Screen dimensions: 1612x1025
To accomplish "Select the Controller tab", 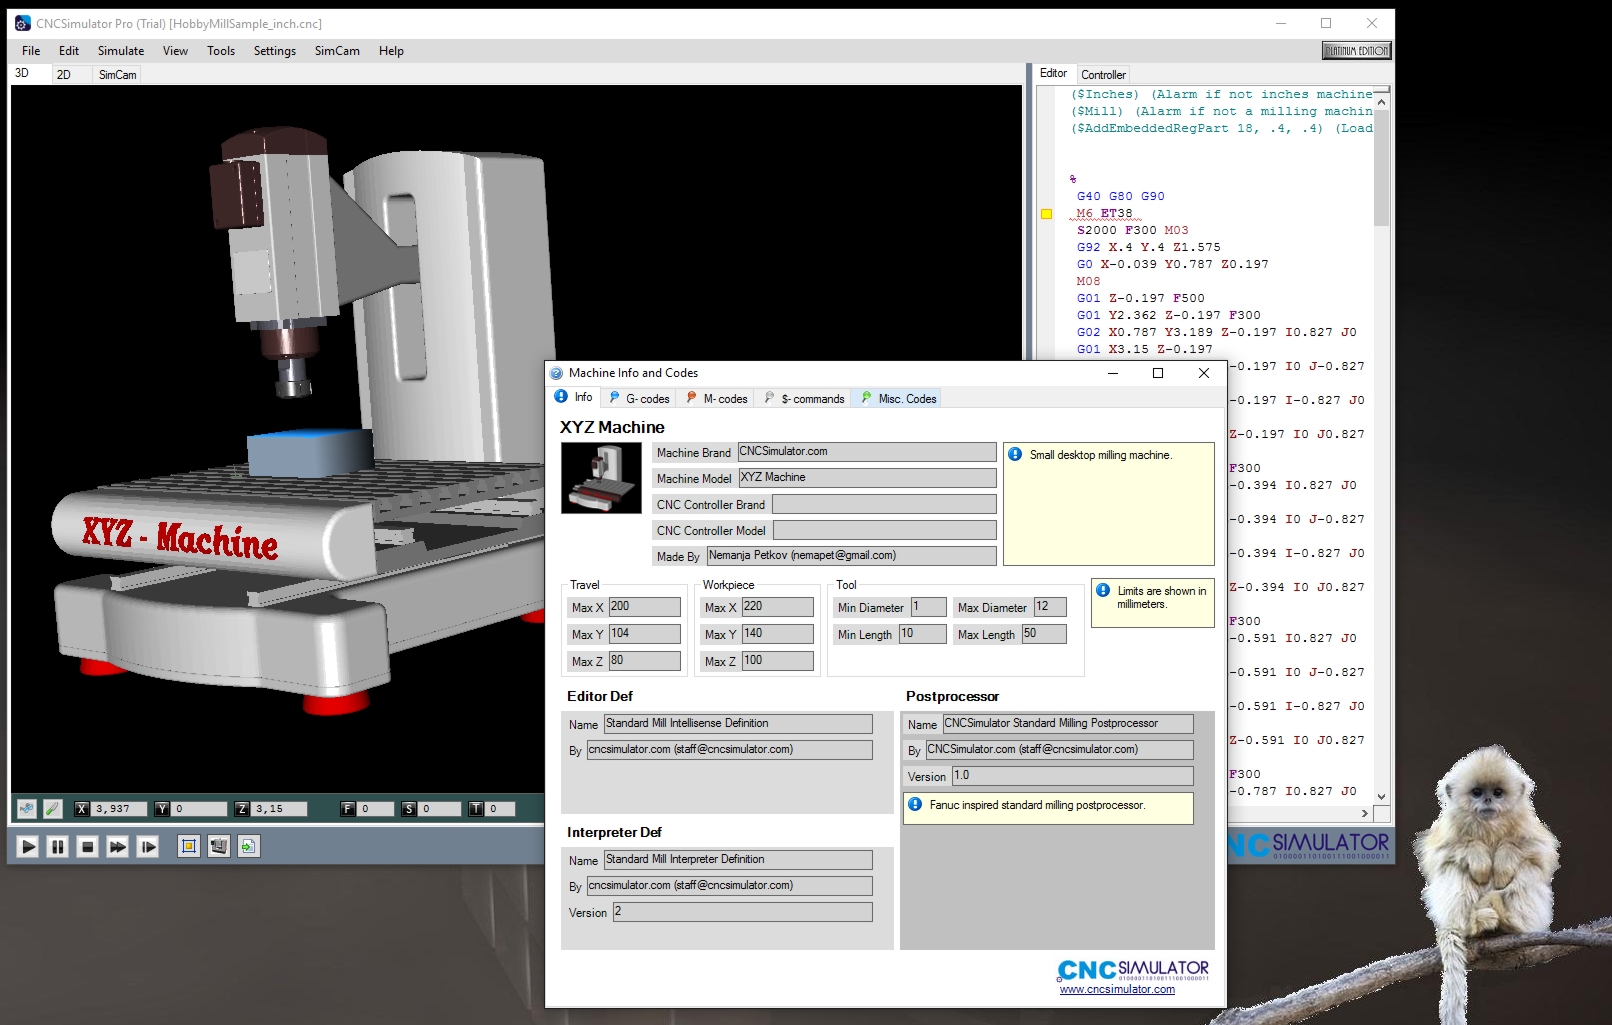I will [x=1103, y=75].
